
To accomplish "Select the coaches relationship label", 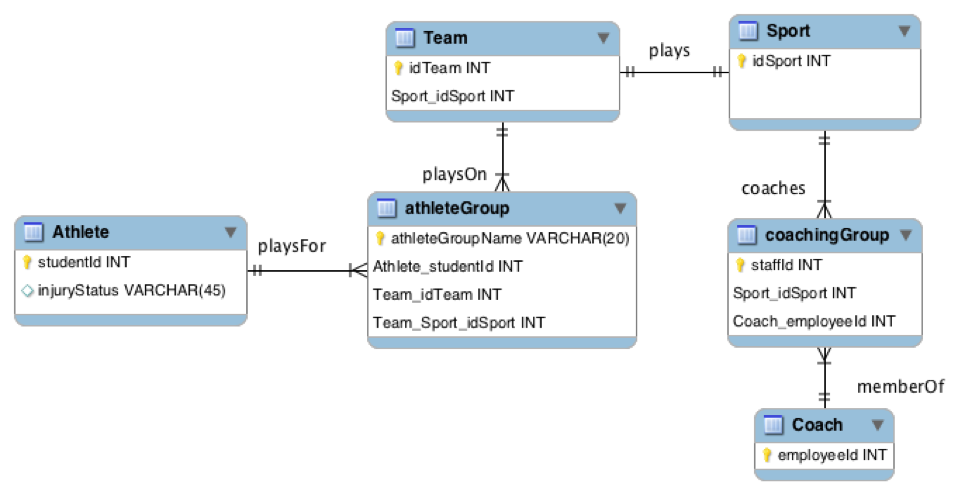I will point(773,188).
